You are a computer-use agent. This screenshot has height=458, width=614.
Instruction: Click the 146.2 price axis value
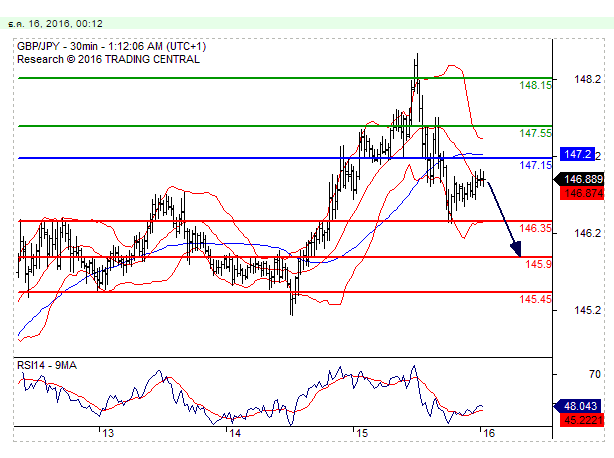587,233
